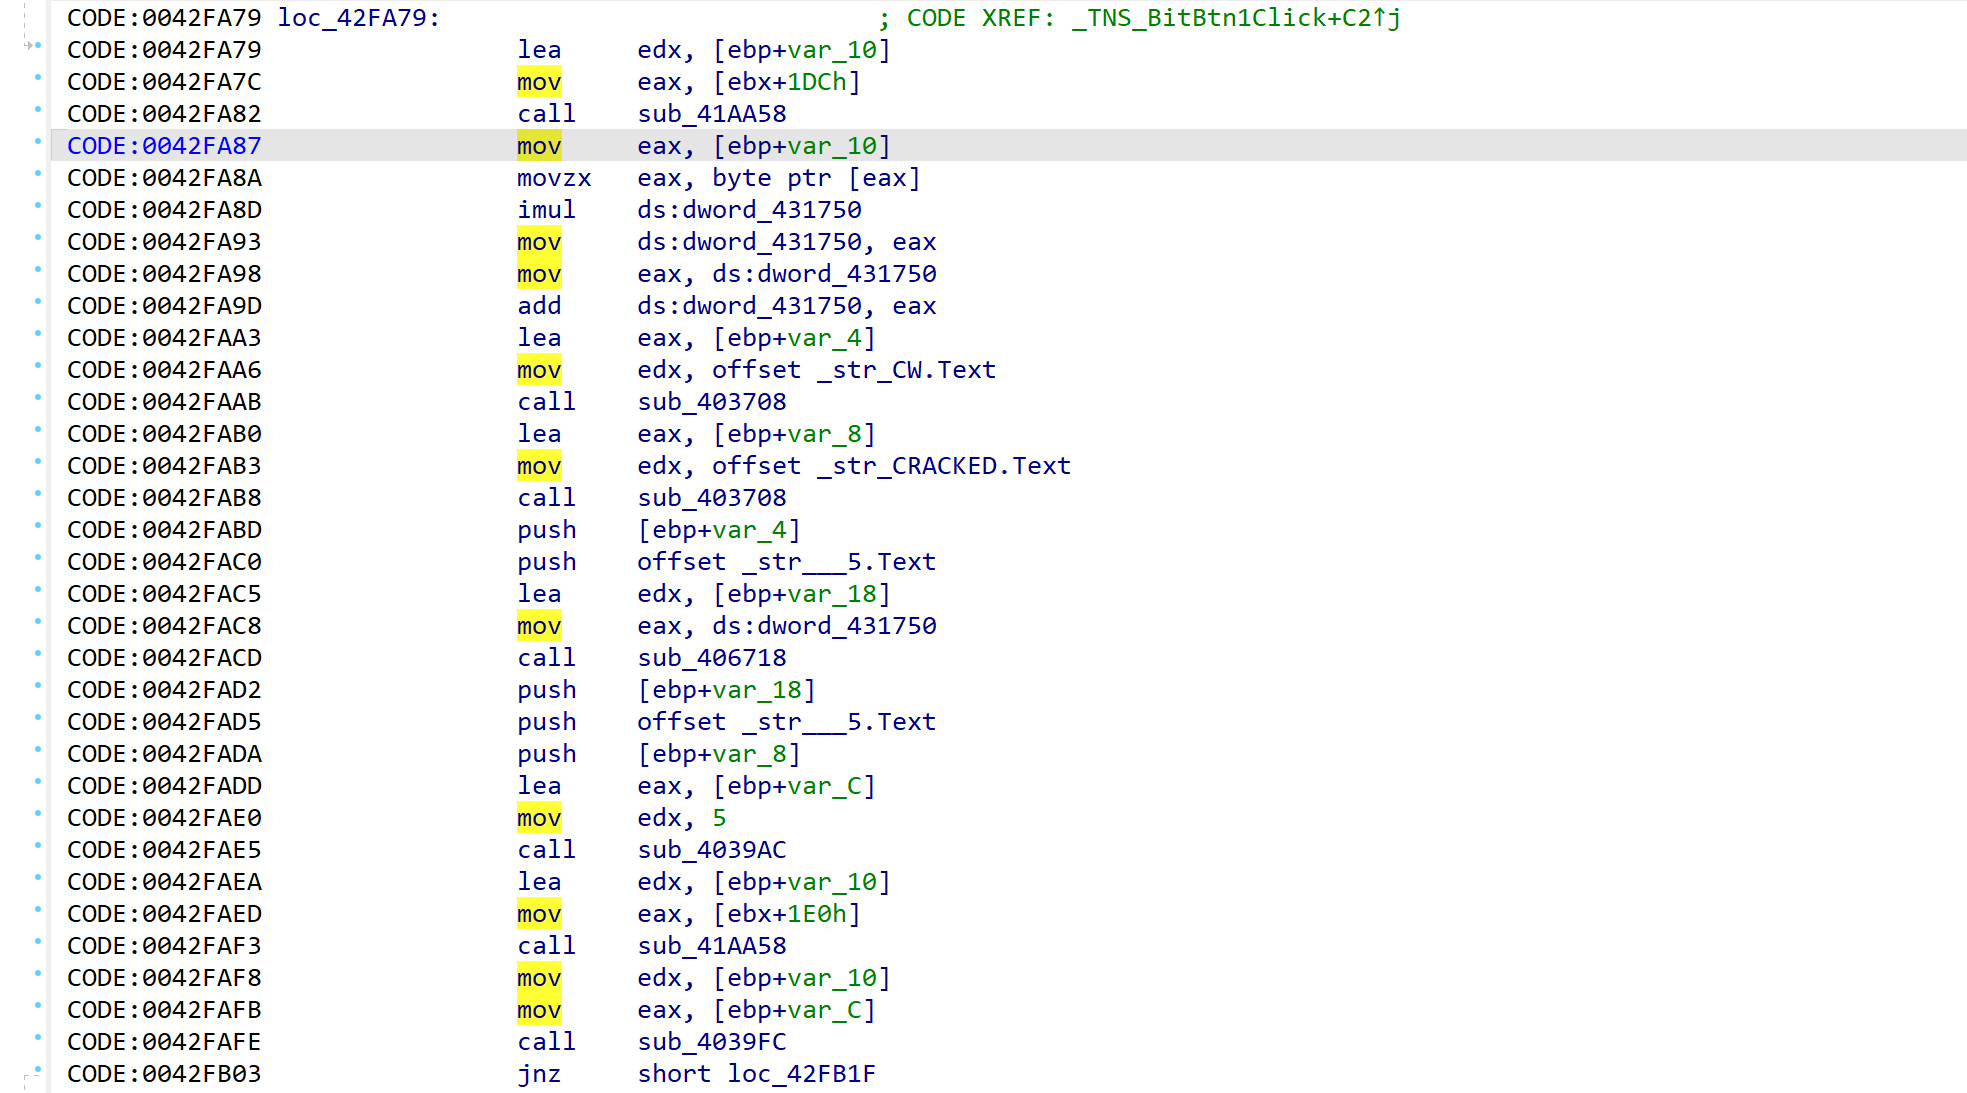The width and height of the screenshot is (1967, 1093).
Task: Click the jnz mnemonic
Action: [x=539, y=1074]
